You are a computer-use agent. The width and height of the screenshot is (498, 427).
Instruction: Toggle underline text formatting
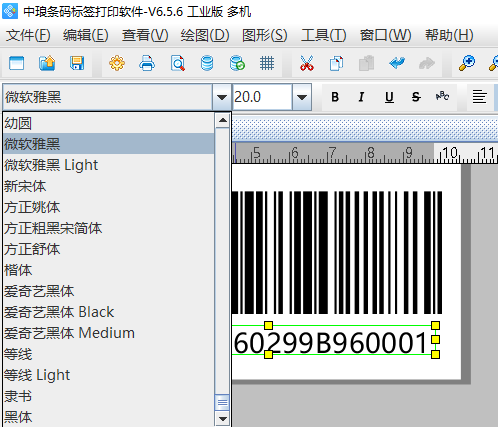389,97
